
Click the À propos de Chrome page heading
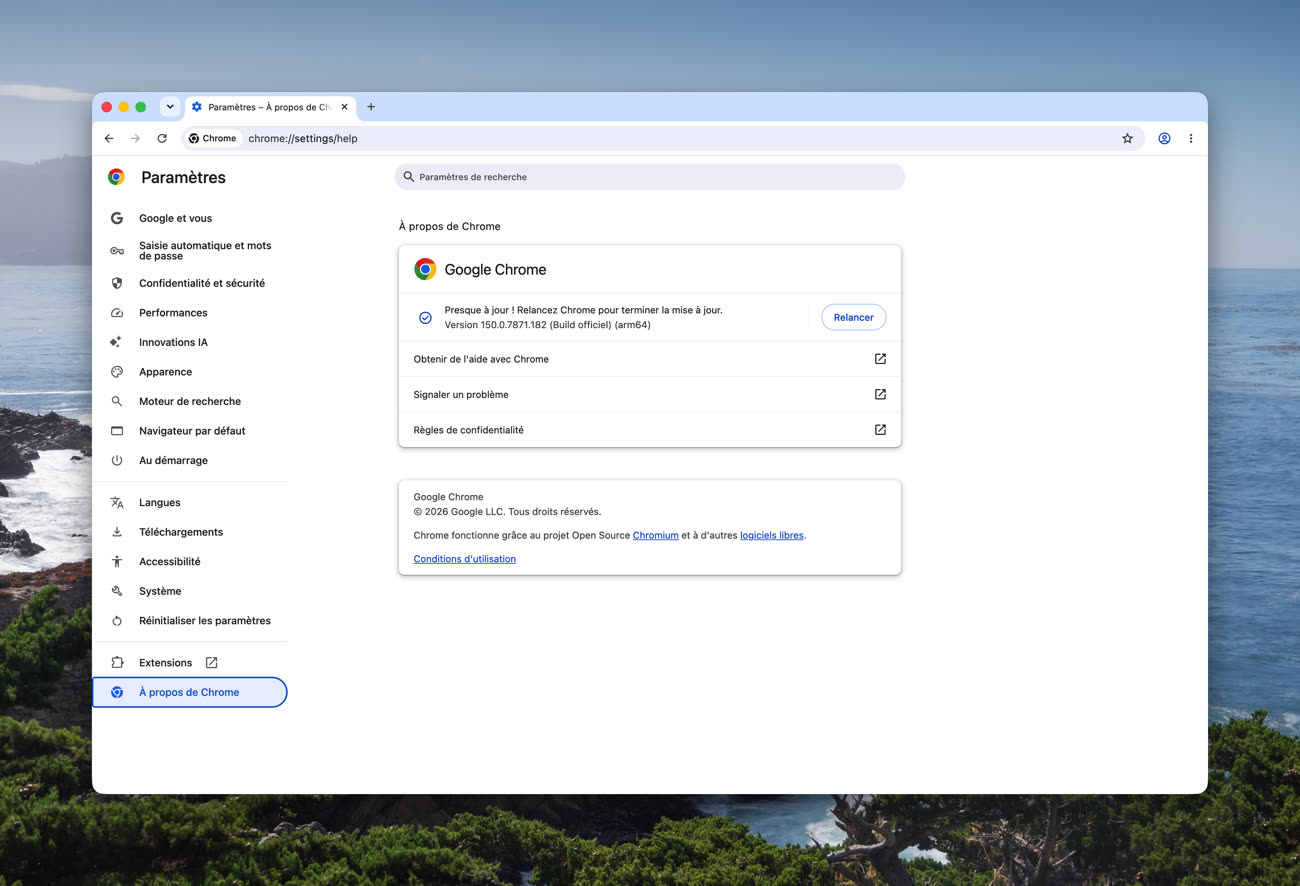(x=450, y=226)
